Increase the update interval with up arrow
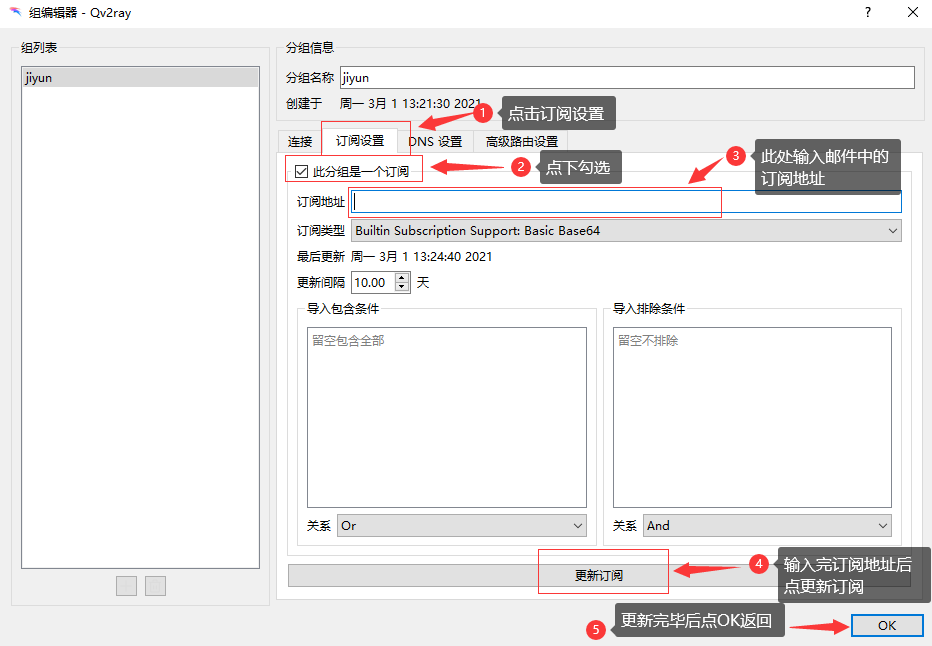932x646 pixels. click(402, 278)
